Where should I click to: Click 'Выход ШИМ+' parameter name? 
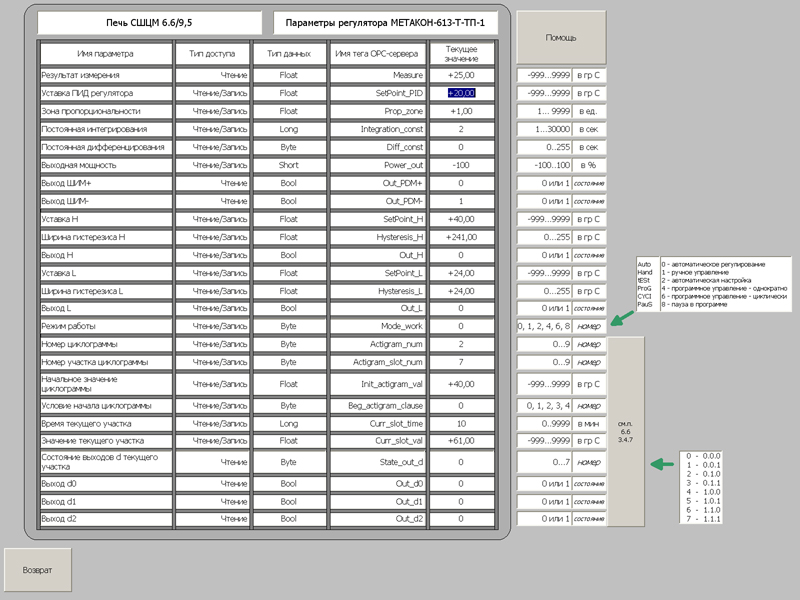106,183
